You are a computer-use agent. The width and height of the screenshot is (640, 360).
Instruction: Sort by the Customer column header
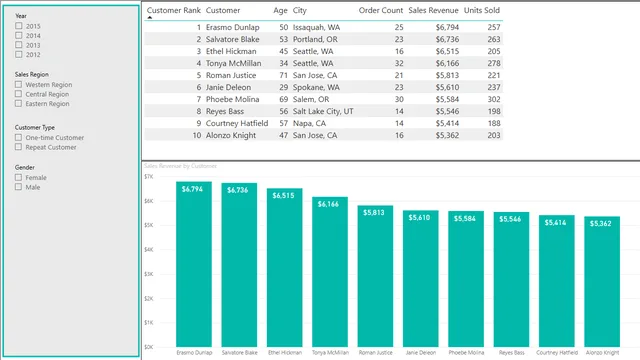(223, 10)
